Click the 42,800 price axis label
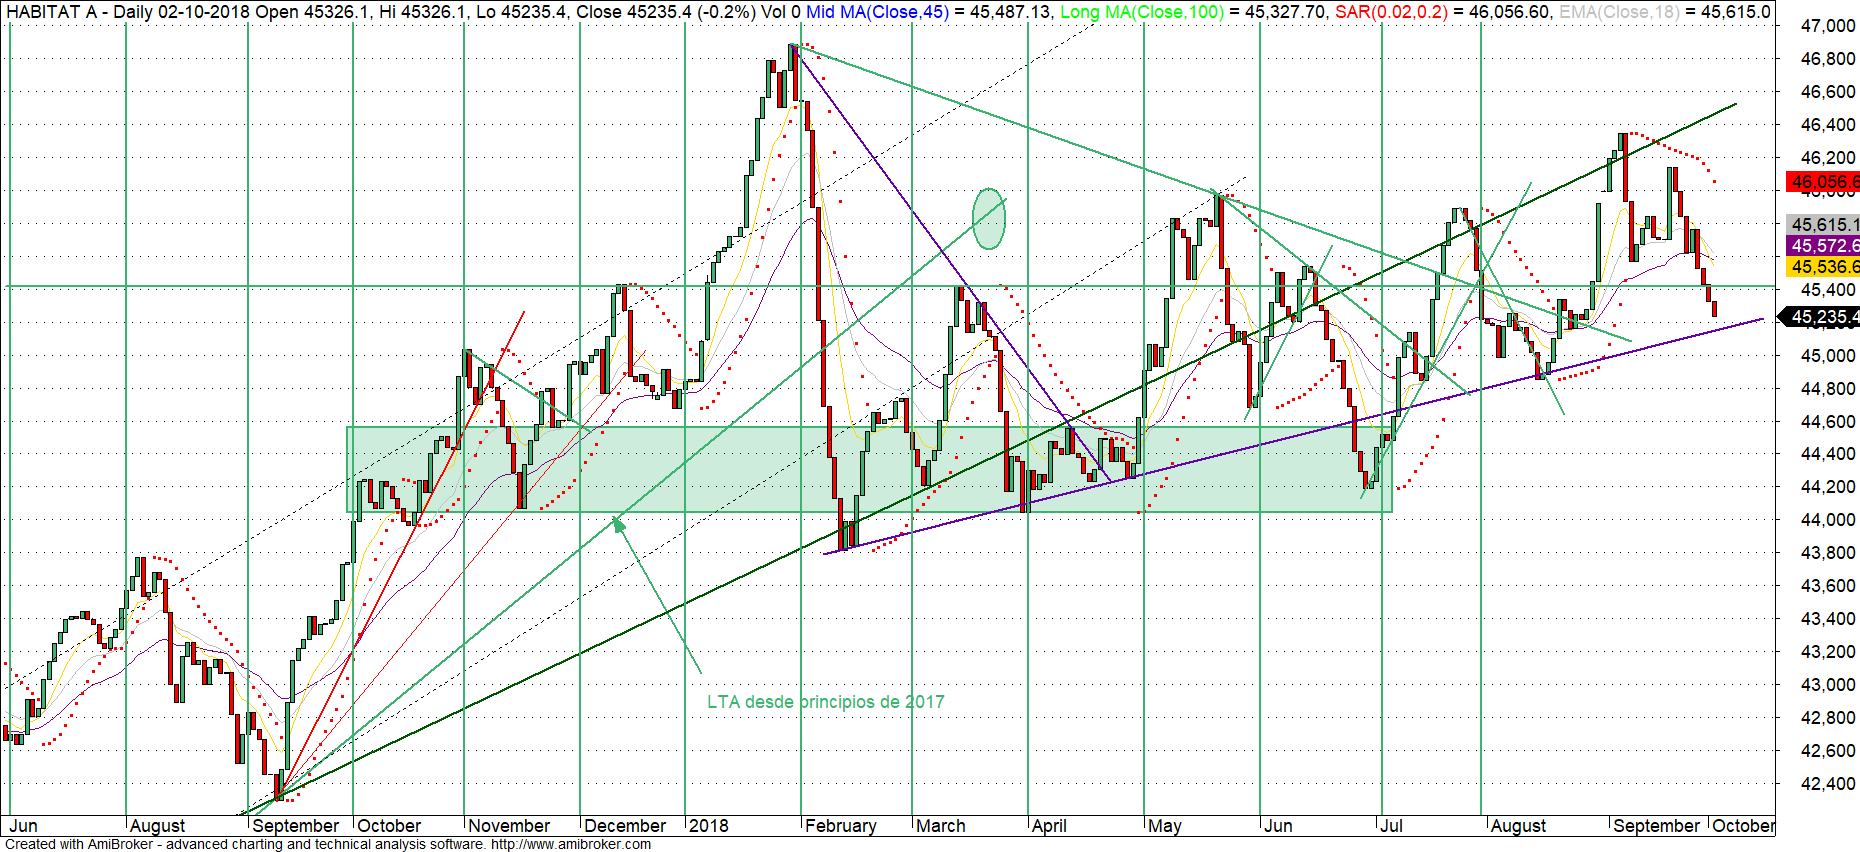The image size is (1860, 852). pos(1828,718)
